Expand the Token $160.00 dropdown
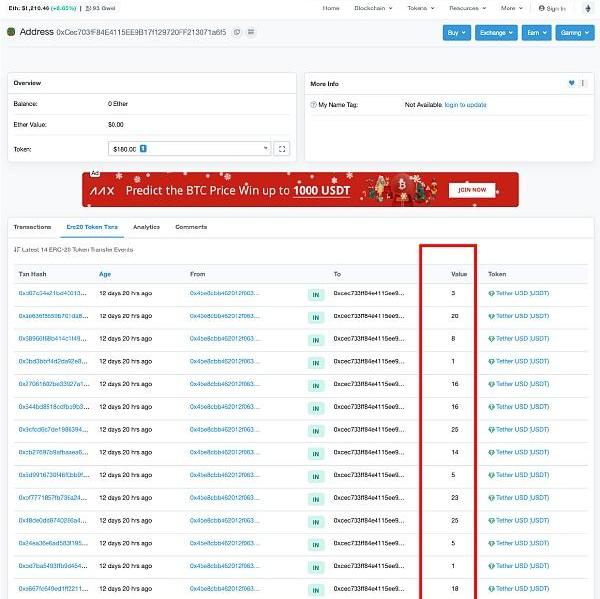600x599 pixels. click(189, 149)
